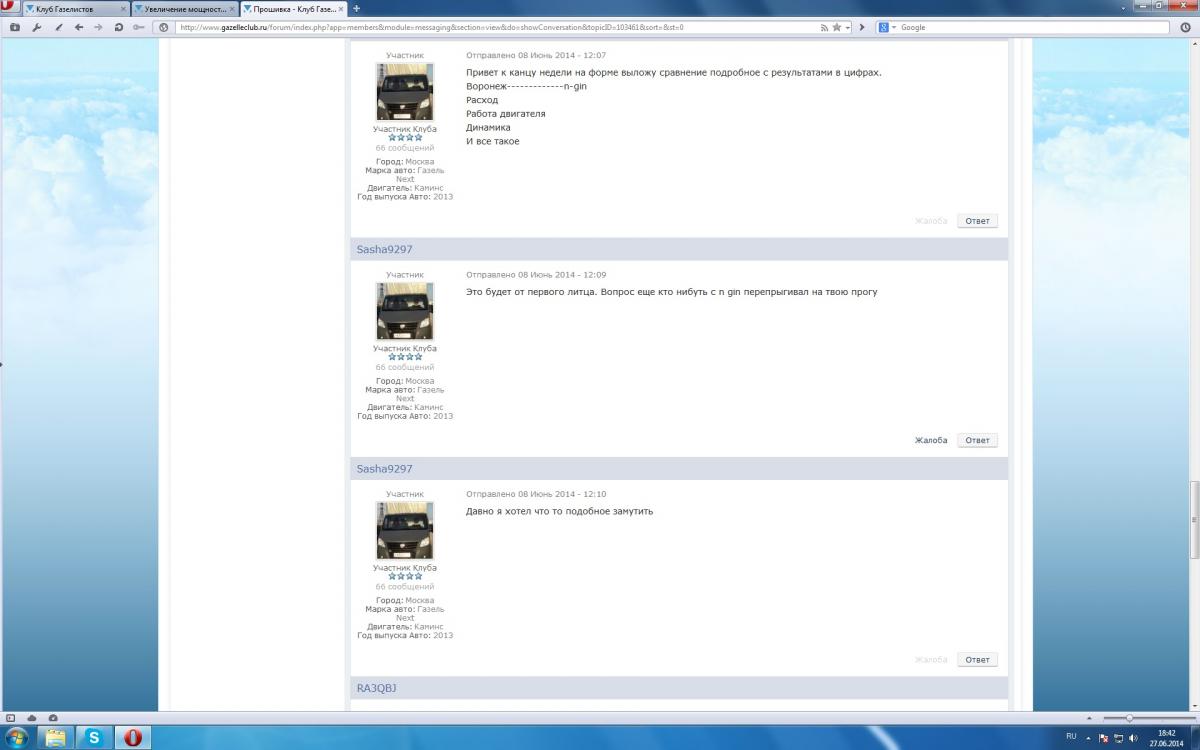Image resolution: width=1200 pixels, height=750 pixels.
Task: Expand the bookmark star dropdown arrow
Action: 847,27
